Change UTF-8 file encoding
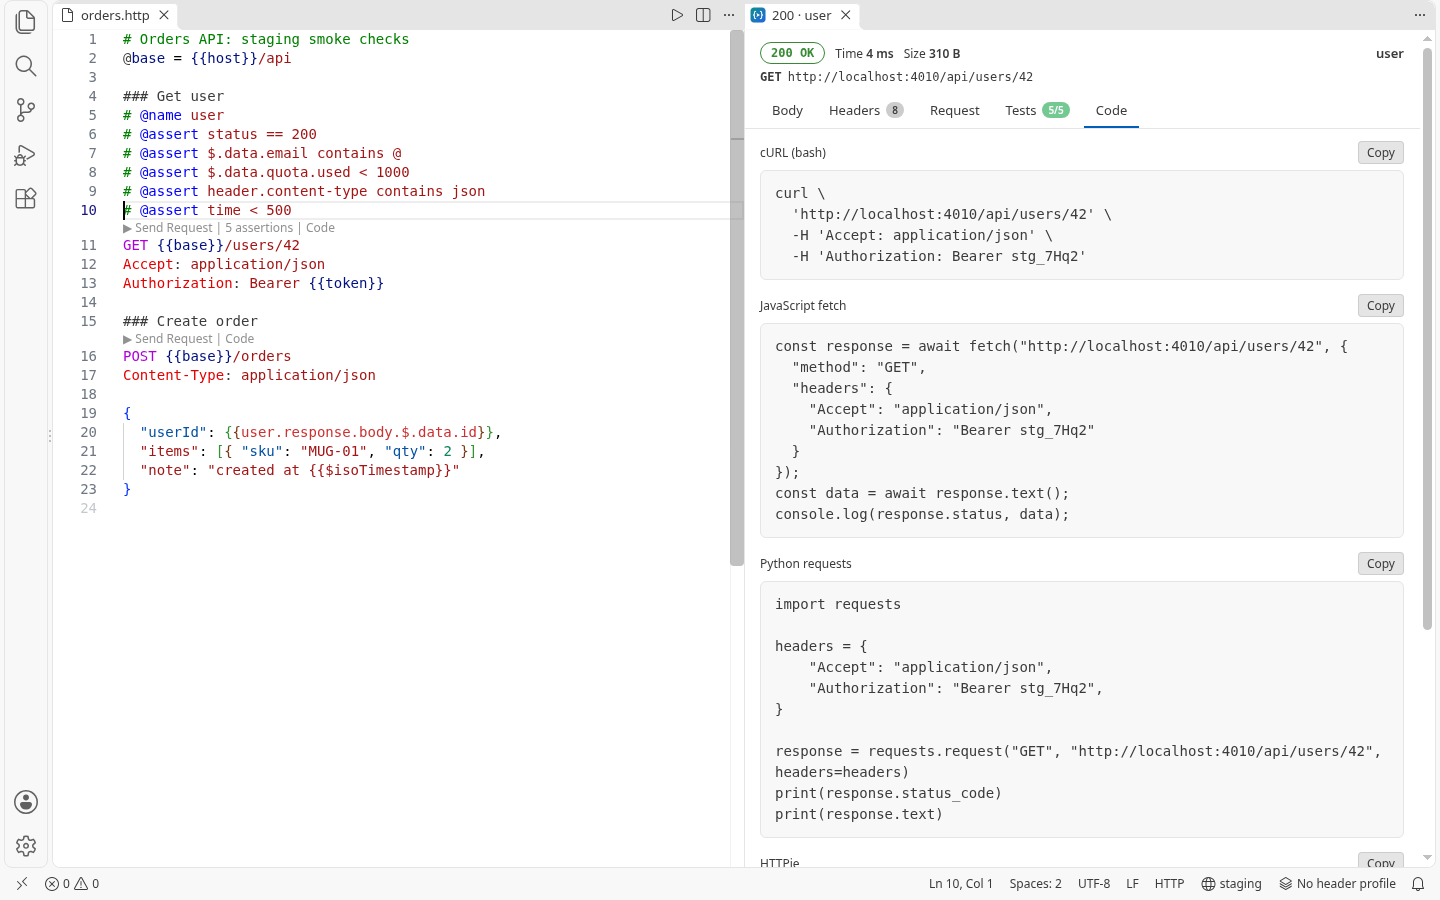 pyautogui.click(x=1094, y=884)
